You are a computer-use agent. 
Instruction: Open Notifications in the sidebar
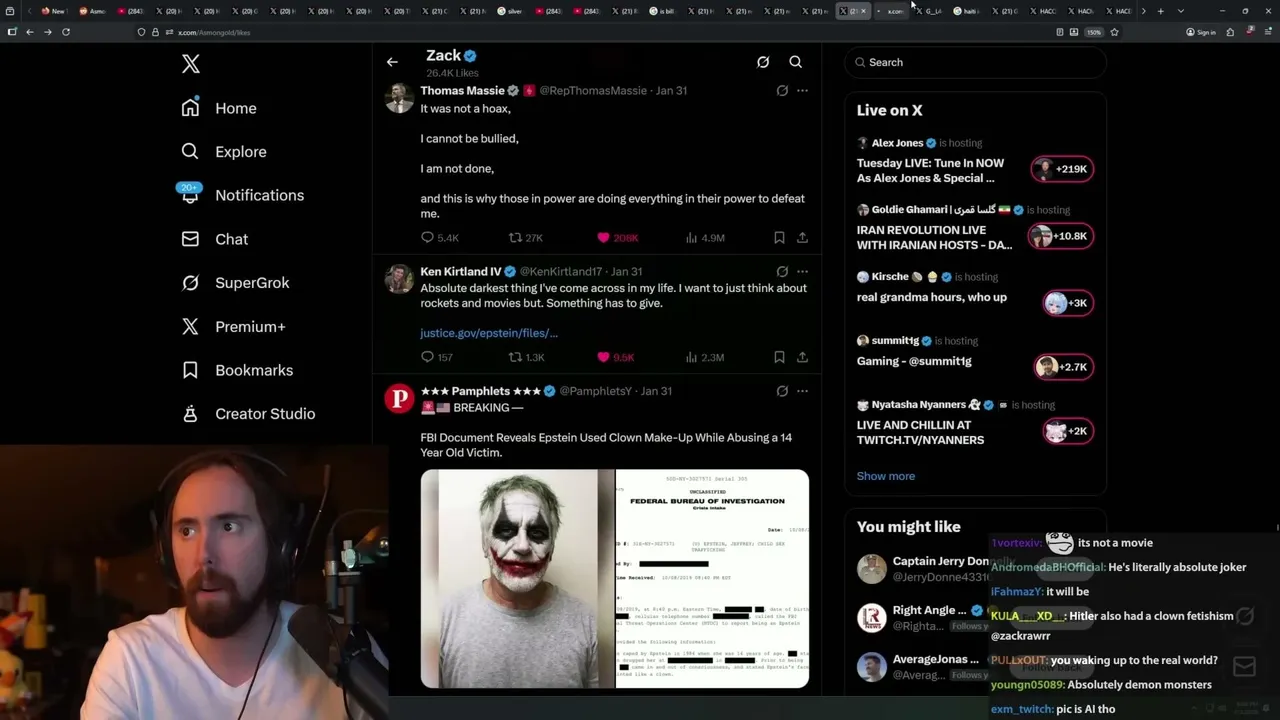[x=243, y=195]
